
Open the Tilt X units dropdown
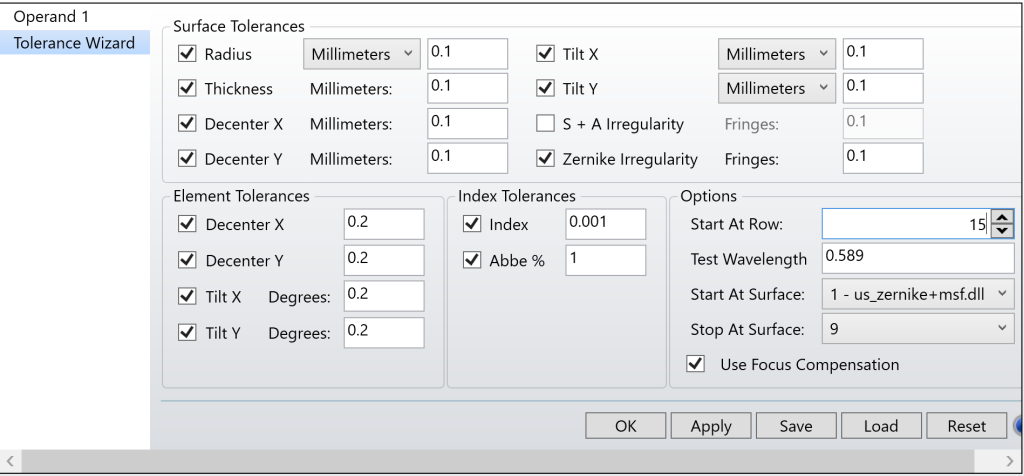(x=777, y=53)
